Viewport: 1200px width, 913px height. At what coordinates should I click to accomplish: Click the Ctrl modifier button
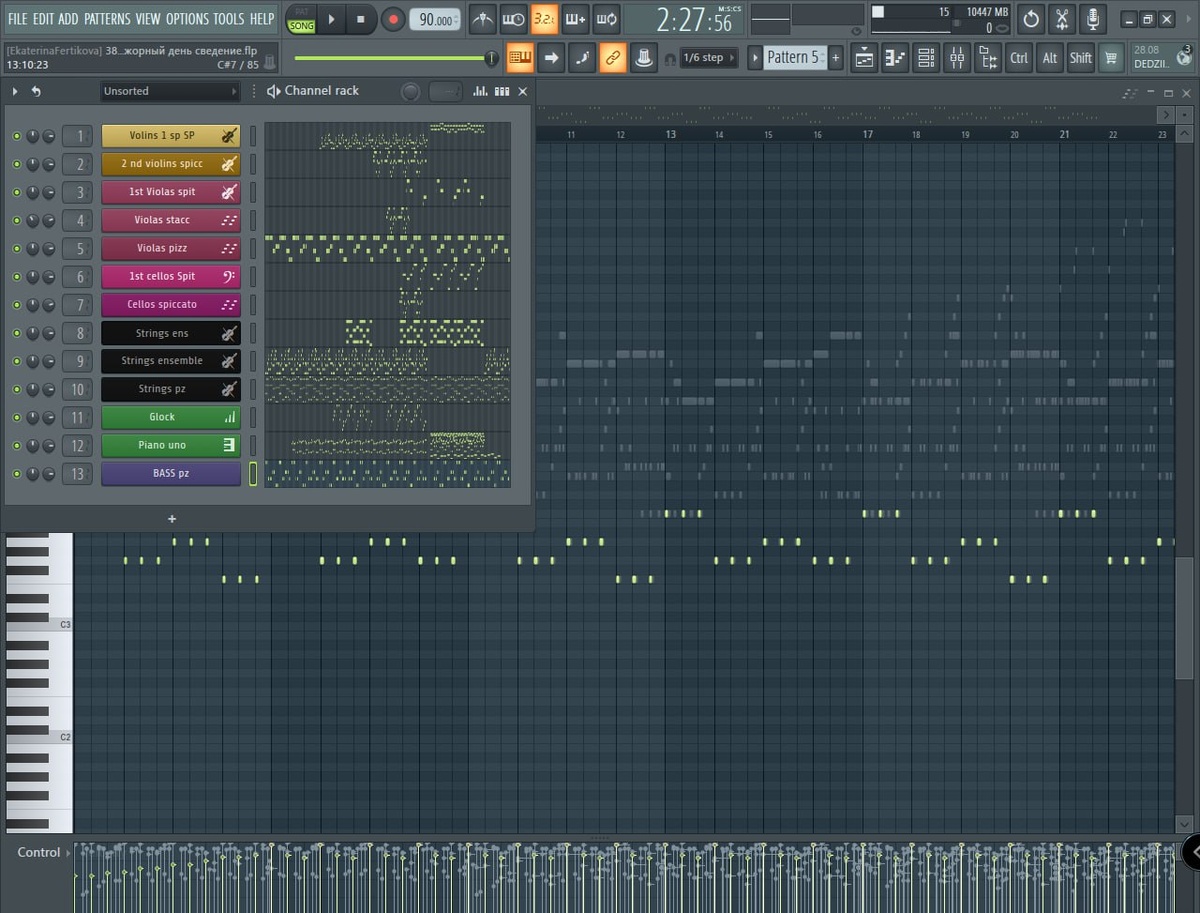point(1019,58)
